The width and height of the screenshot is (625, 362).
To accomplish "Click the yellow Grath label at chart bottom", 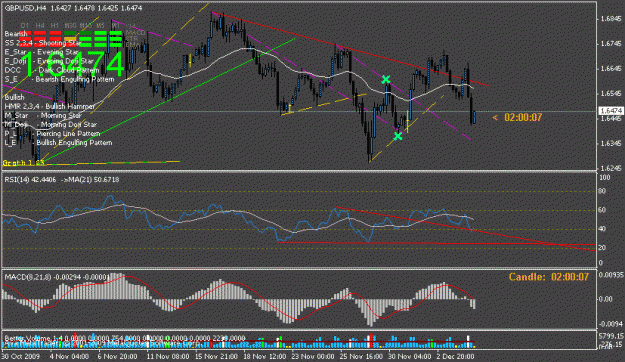I will pos(24,163).
